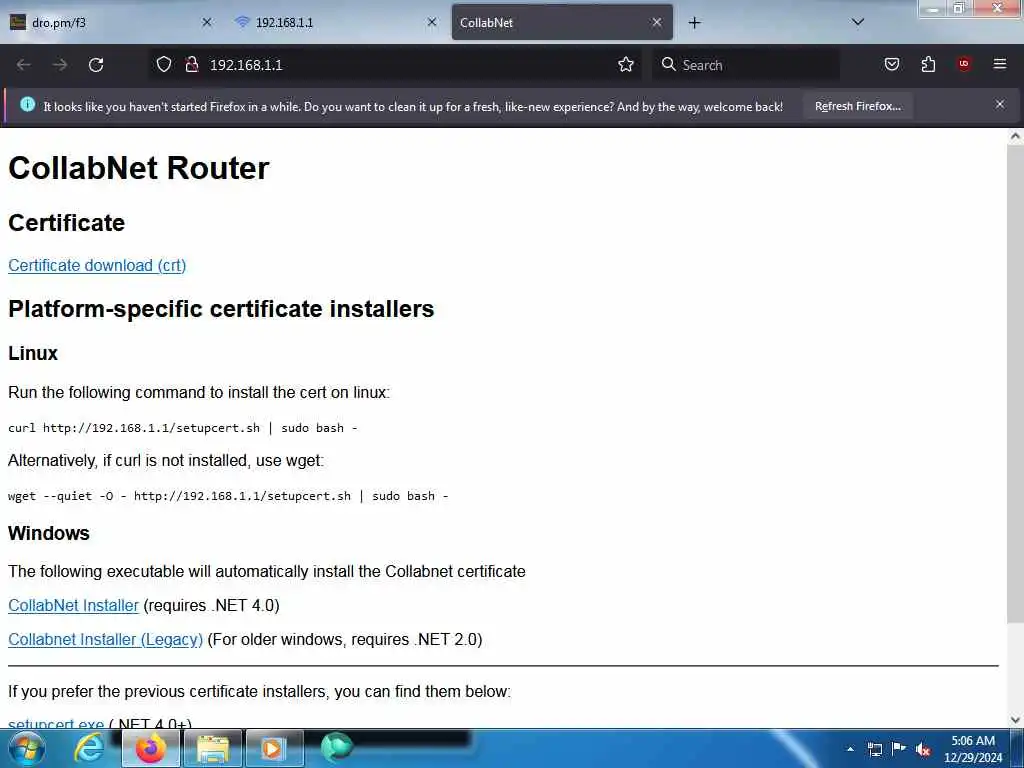Switch to the dro.pm/f3 tab
The image size is (1024, 768).
tap(113, 22)
